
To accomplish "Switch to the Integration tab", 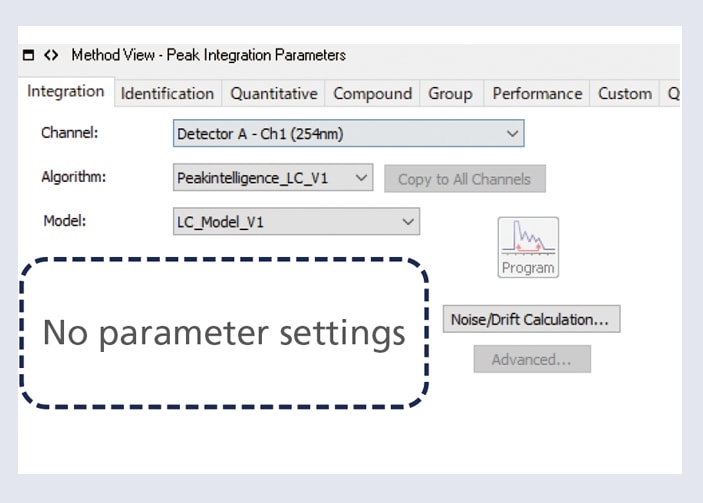I will 65,92.
